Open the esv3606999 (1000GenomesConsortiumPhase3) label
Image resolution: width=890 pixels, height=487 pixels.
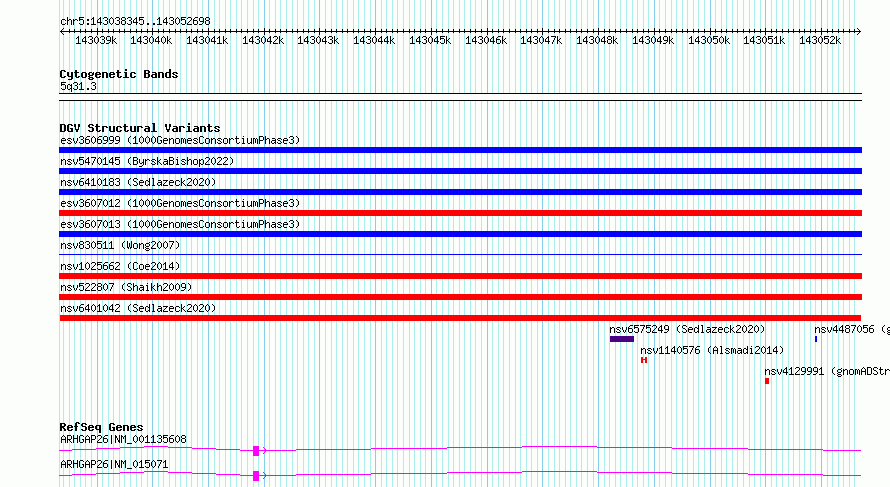tap(180, 140)
